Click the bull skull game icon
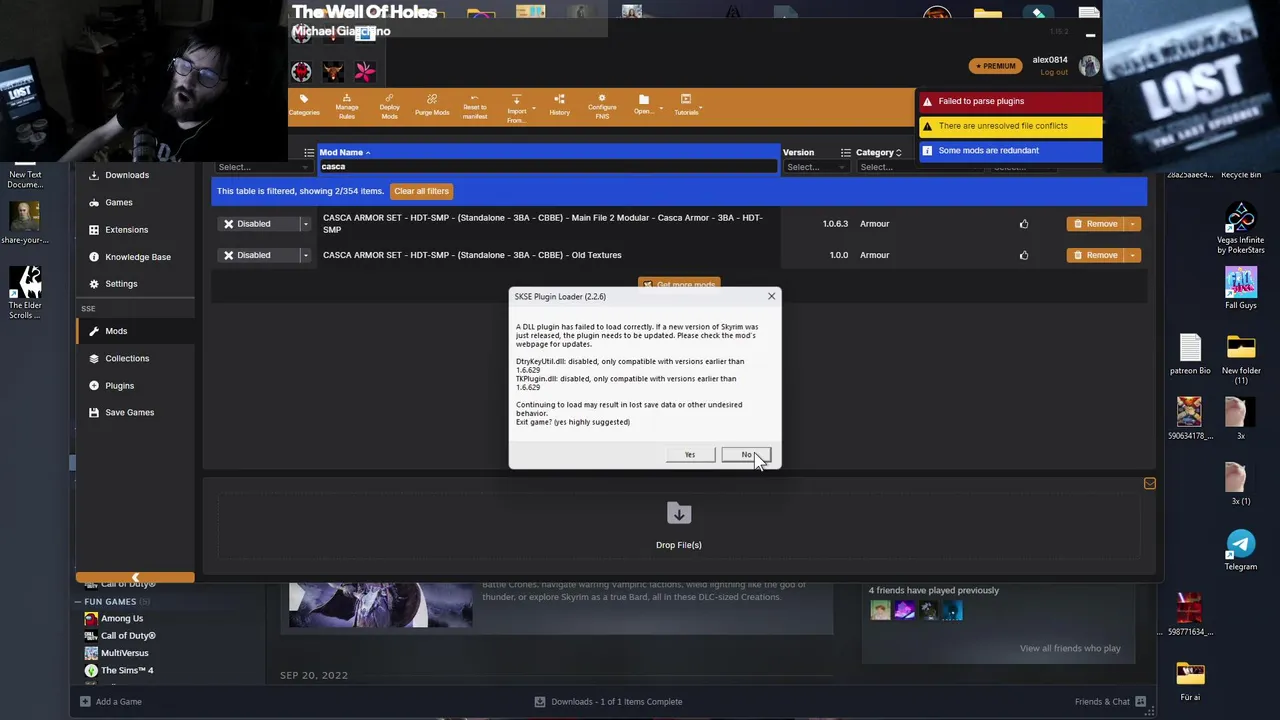This screenshot has height=720, width=1280. coord(333,71)
